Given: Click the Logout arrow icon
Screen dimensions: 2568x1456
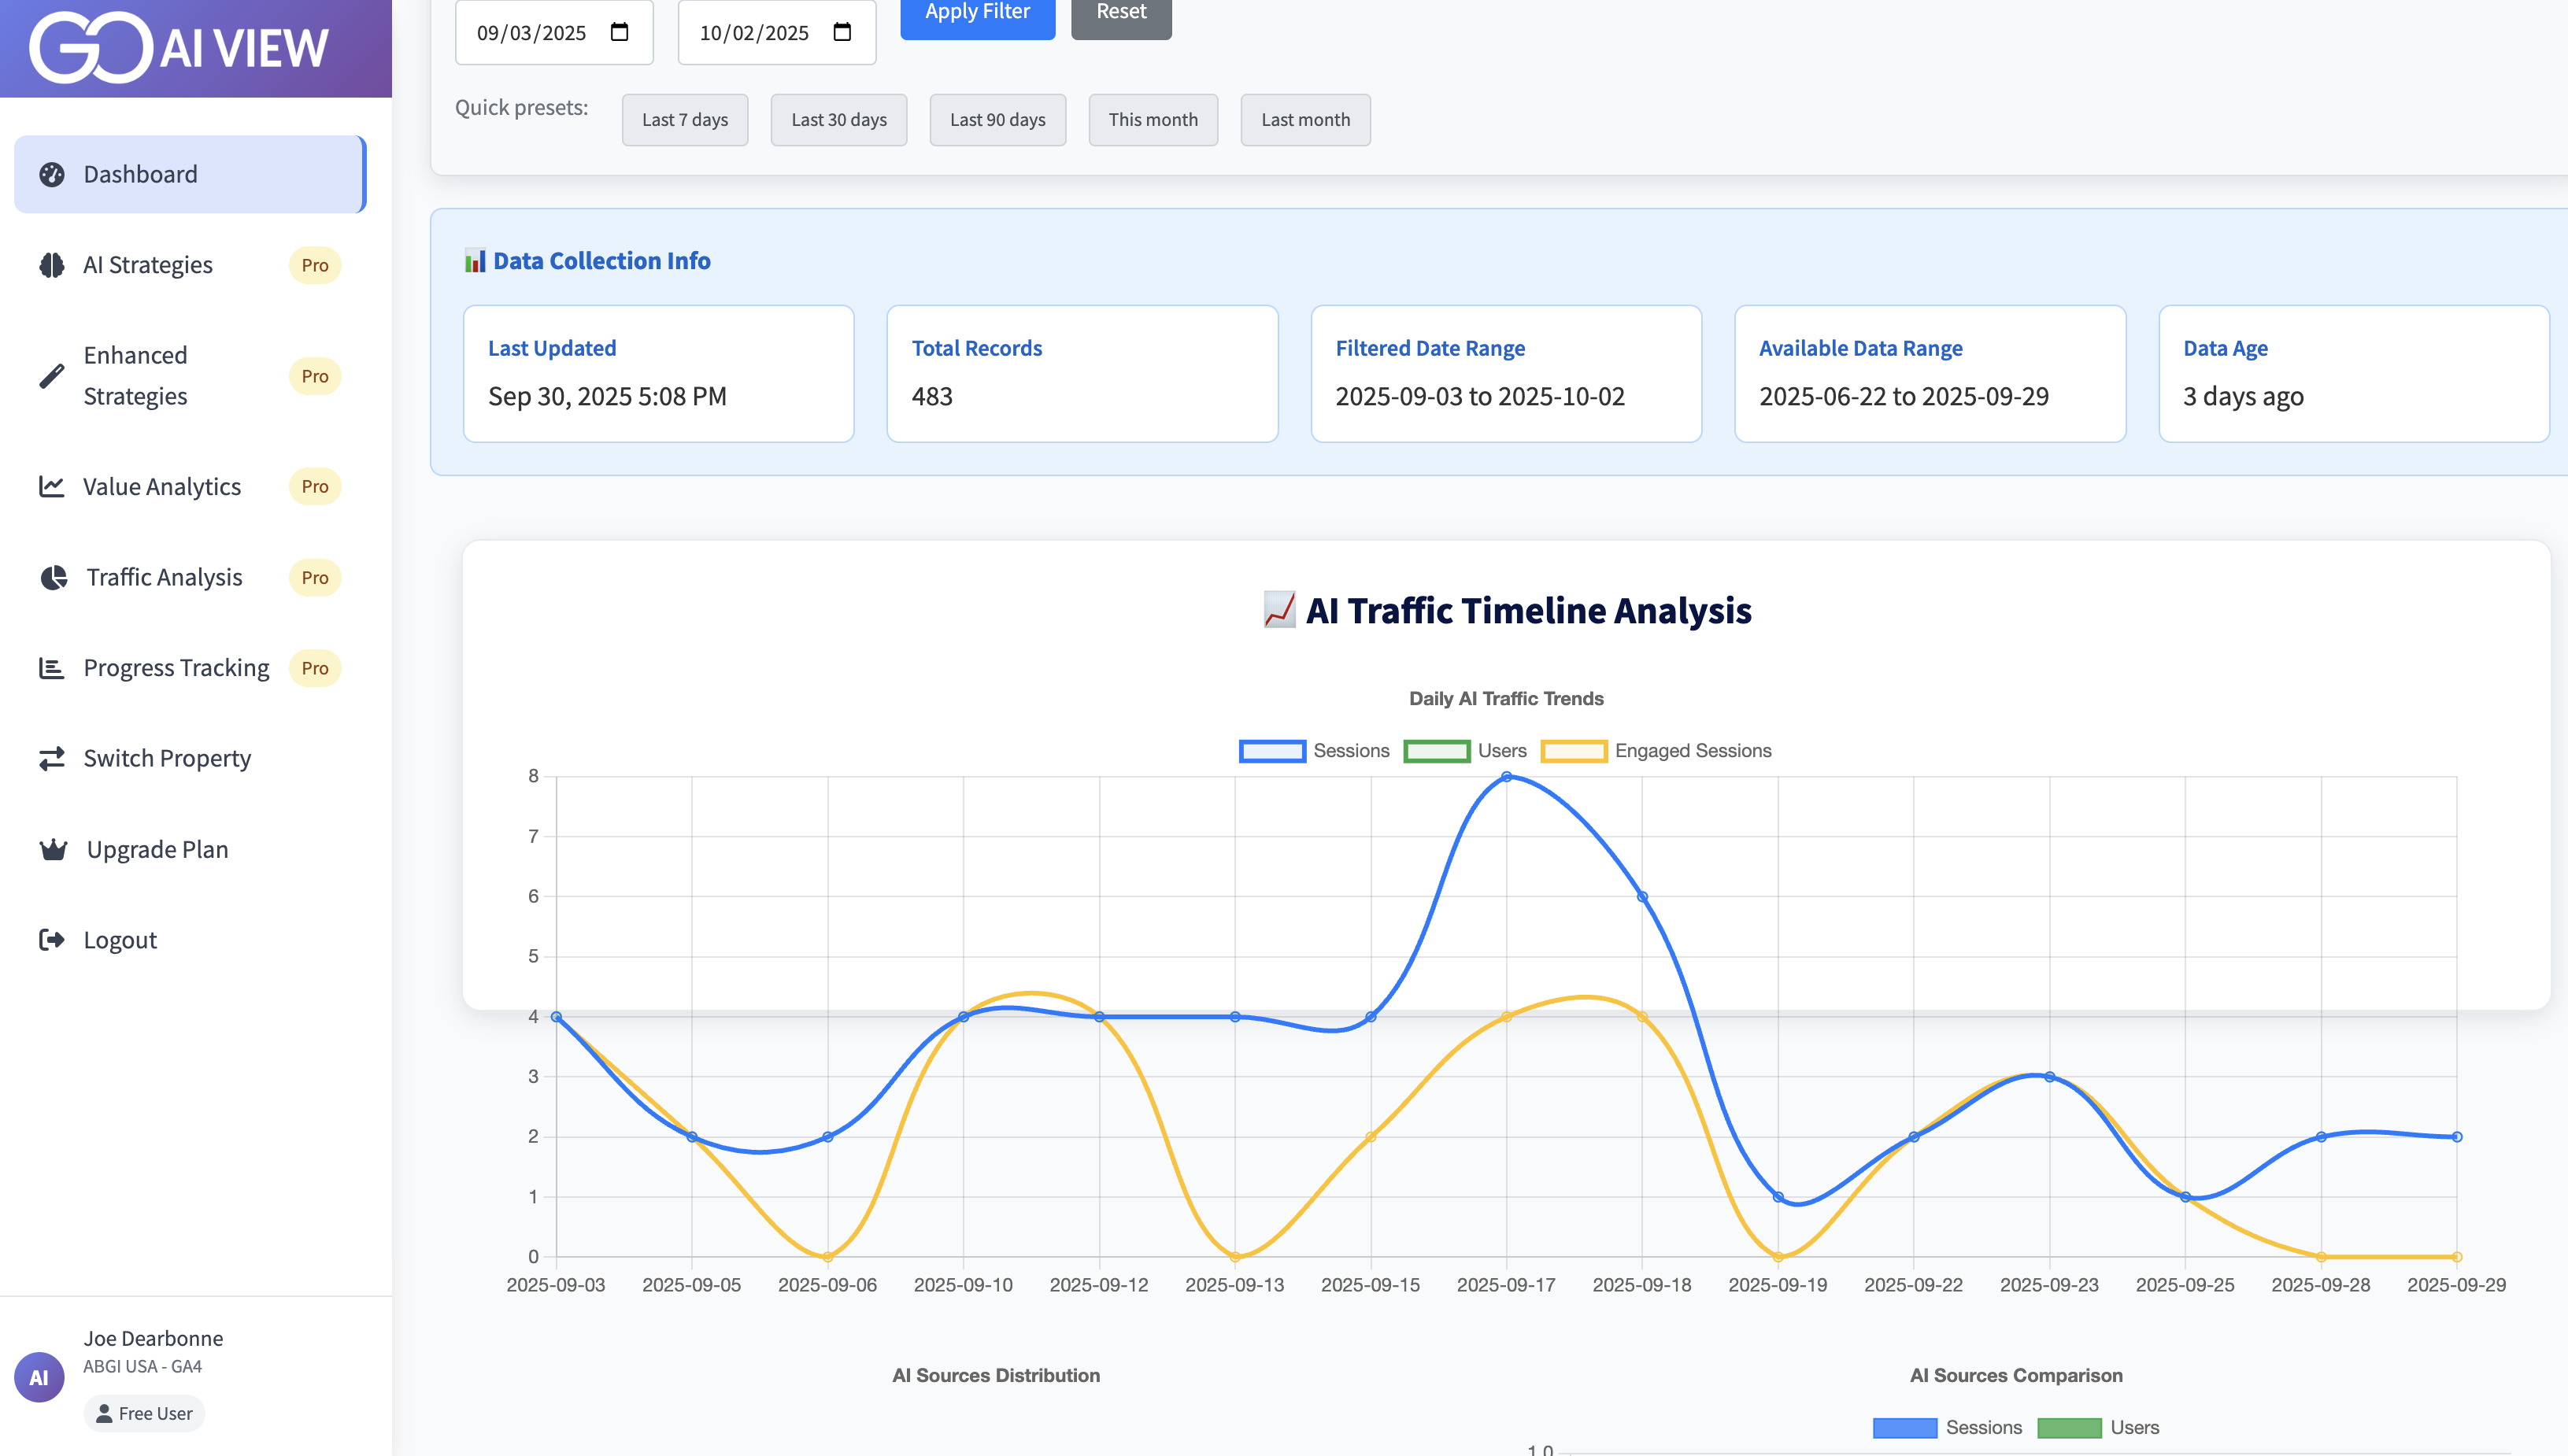Looking at the screenshot, I should pyautogui.click(x=52, y=940).
